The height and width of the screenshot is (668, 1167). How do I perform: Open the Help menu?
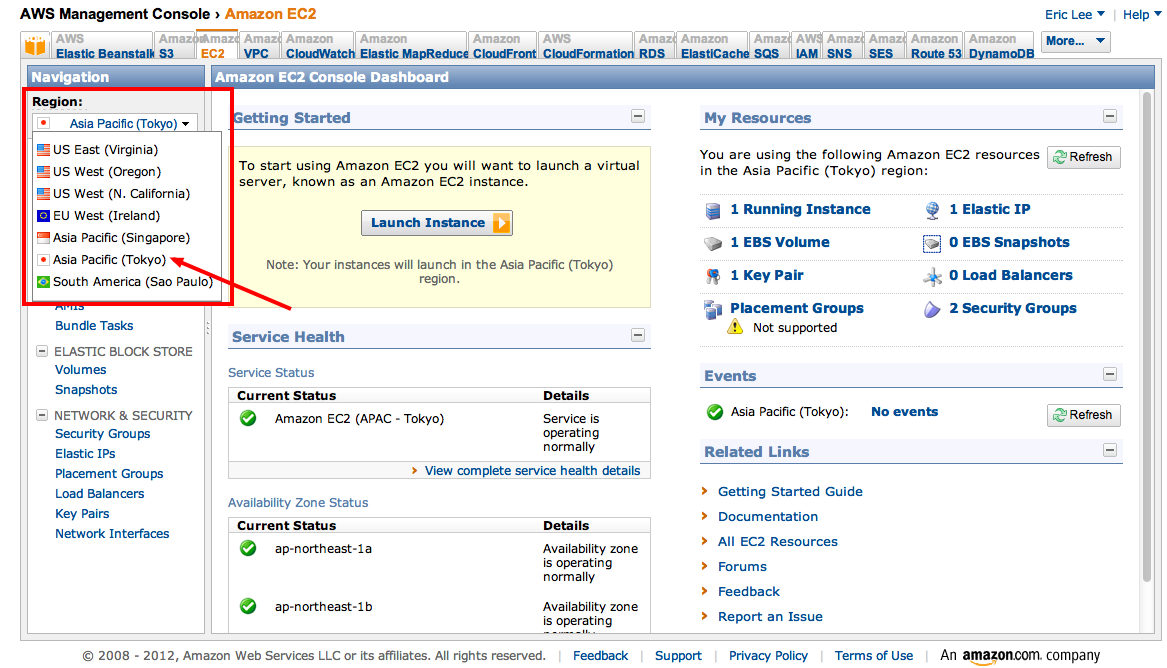pos(1142,14)
